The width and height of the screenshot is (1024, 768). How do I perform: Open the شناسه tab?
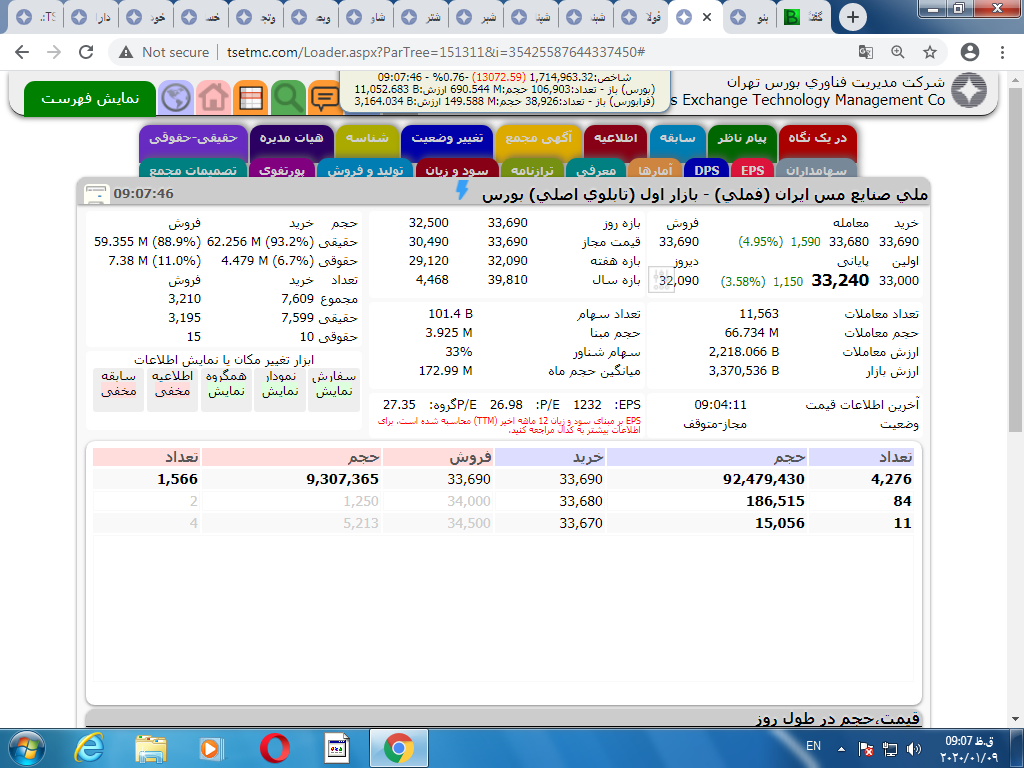(x=367, y=142)
